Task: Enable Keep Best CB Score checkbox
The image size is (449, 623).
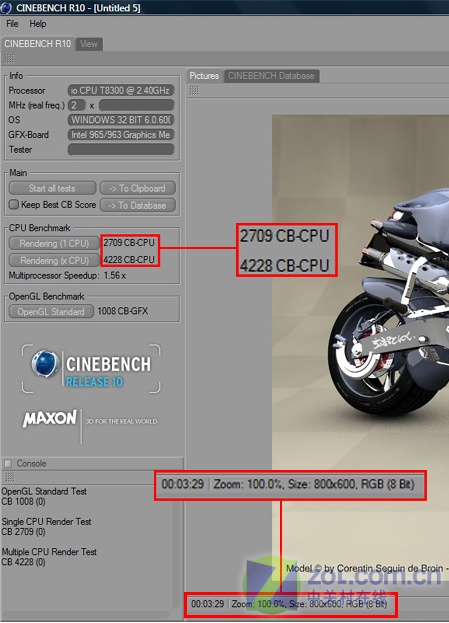Action: point(14,205)
